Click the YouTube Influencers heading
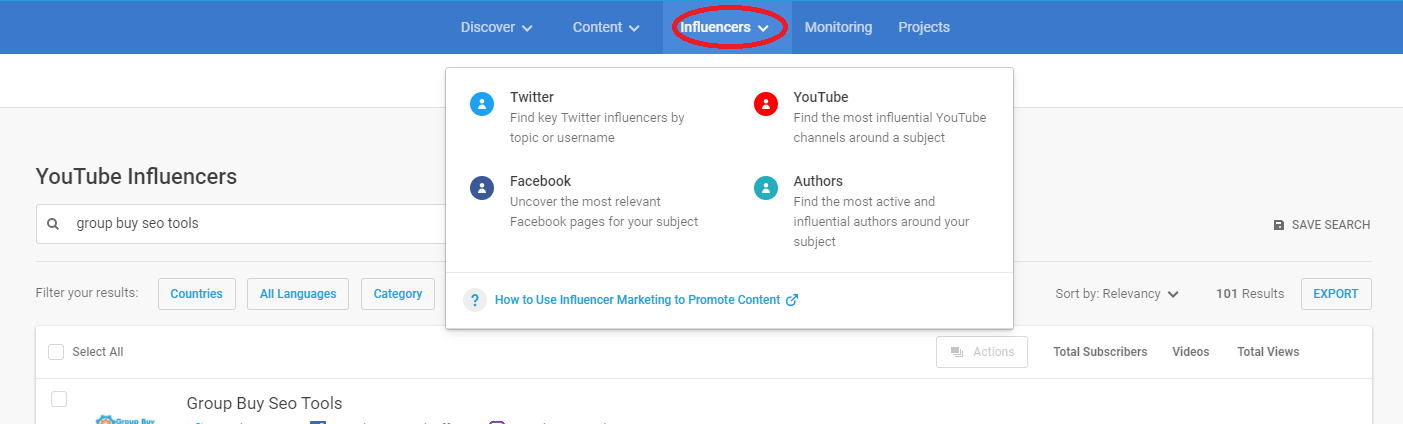The image size is (1403, 424). [136, 177]
